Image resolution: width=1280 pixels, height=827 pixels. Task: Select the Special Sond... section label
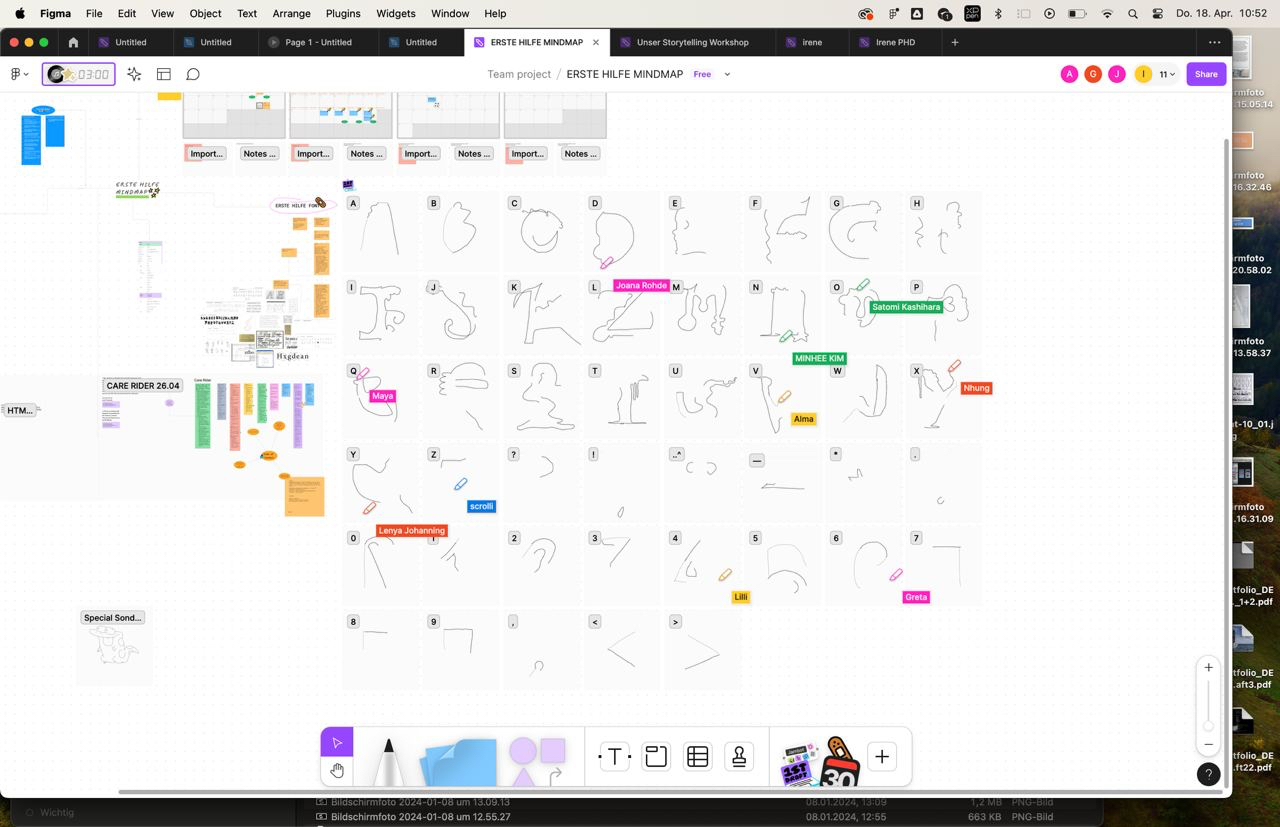pos(113,617)
